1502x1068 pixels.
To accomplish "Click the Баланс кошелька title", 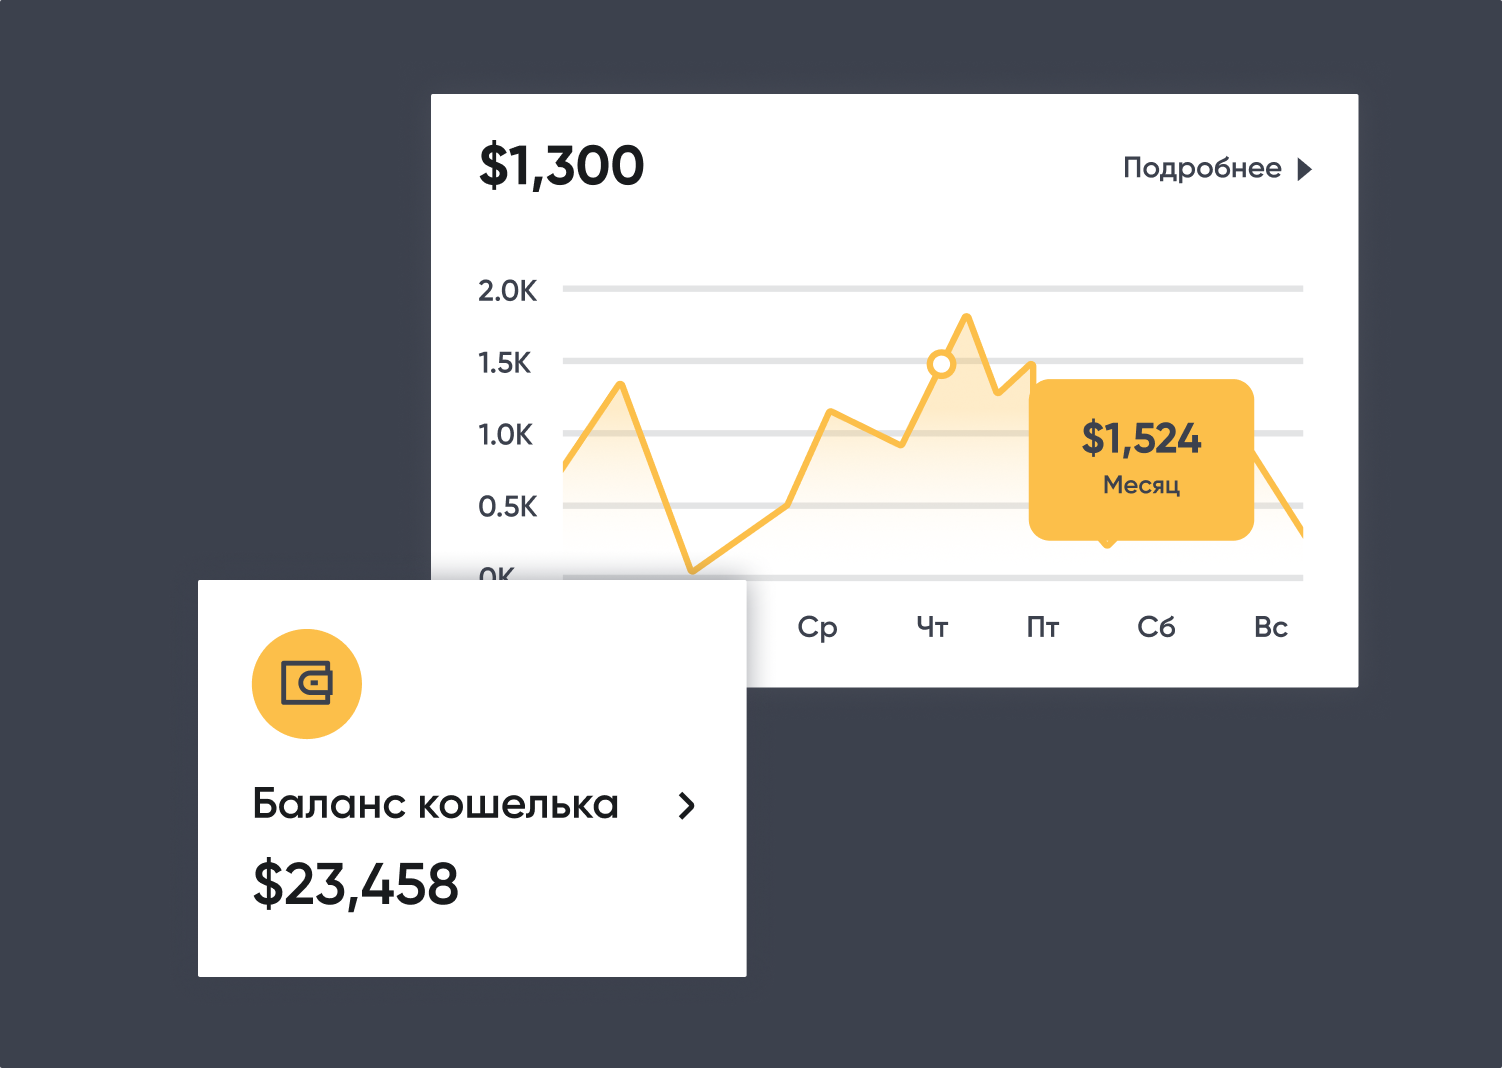I will (435, 804).
